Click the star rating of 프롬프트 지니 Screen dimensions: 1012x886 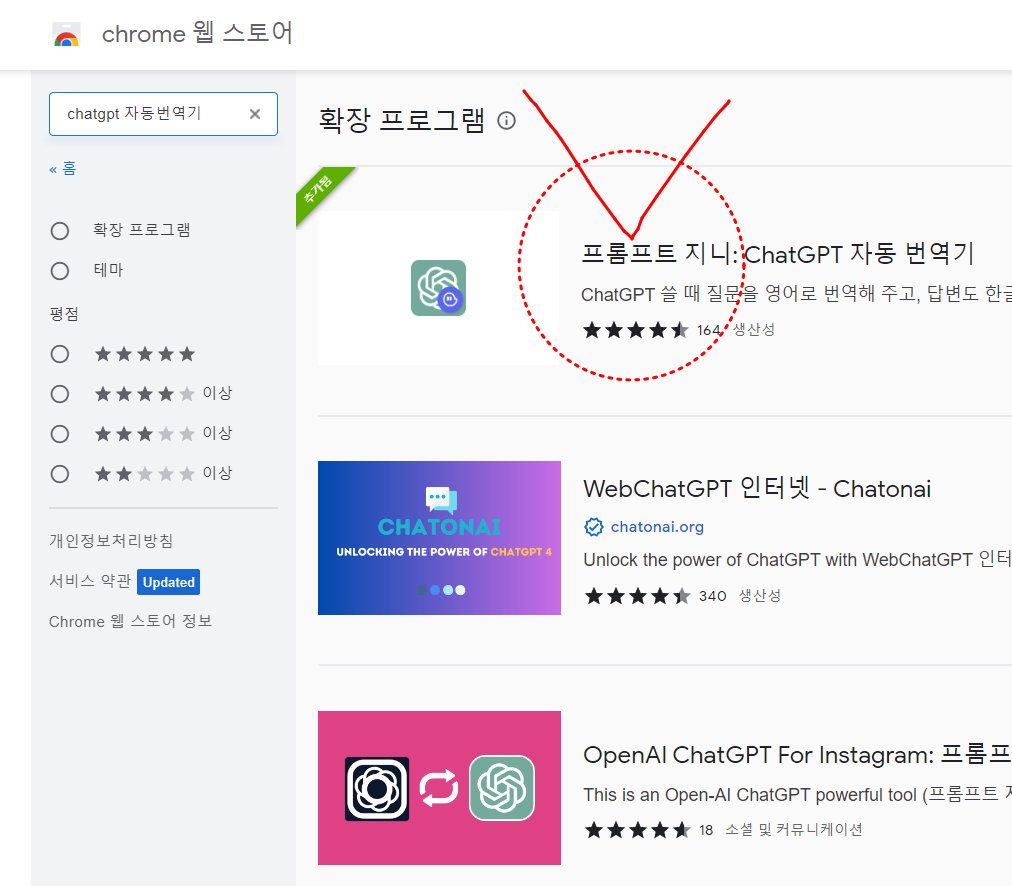pyautogui.click(x=635, y=330)
